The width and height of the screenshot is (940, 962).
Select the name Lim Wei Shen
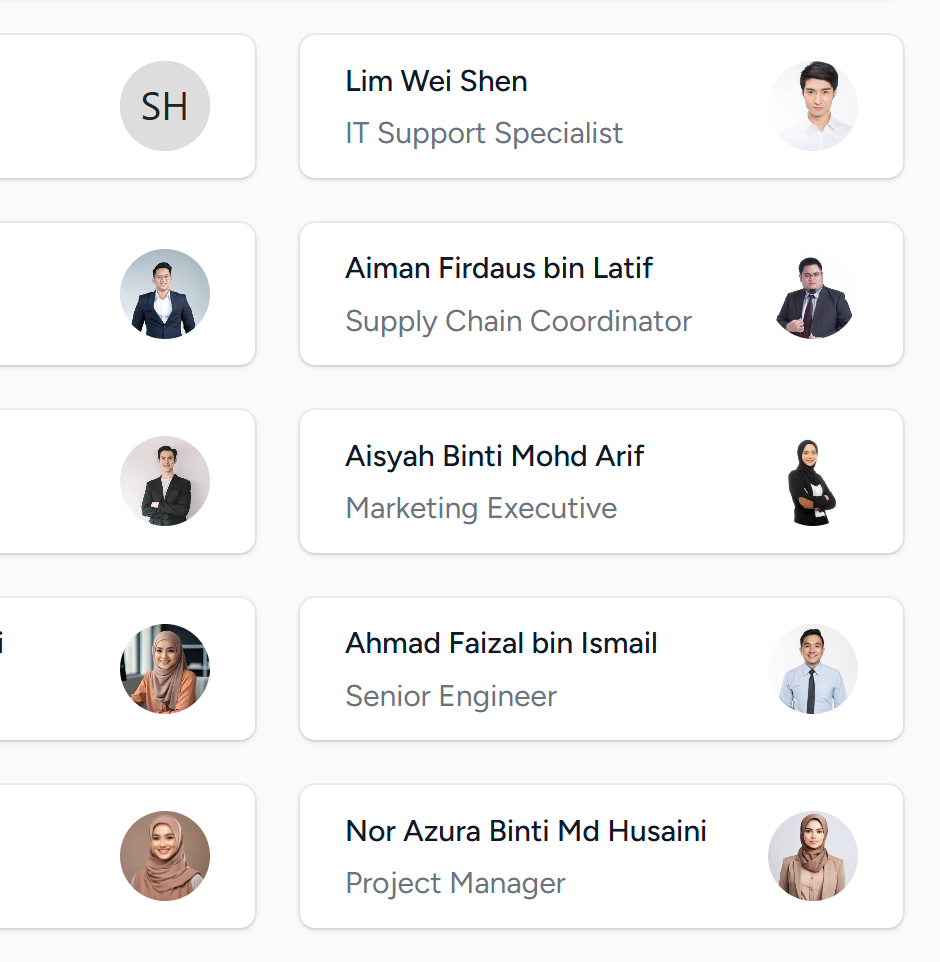click(x=436, y=81)
